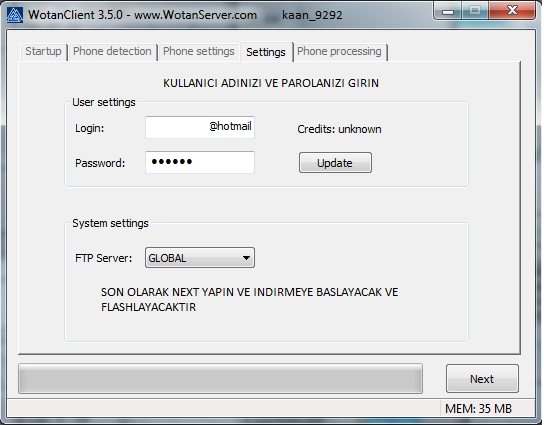544x425 pixels.
Task: Minimize the WotanClient window
Action: 448,10
